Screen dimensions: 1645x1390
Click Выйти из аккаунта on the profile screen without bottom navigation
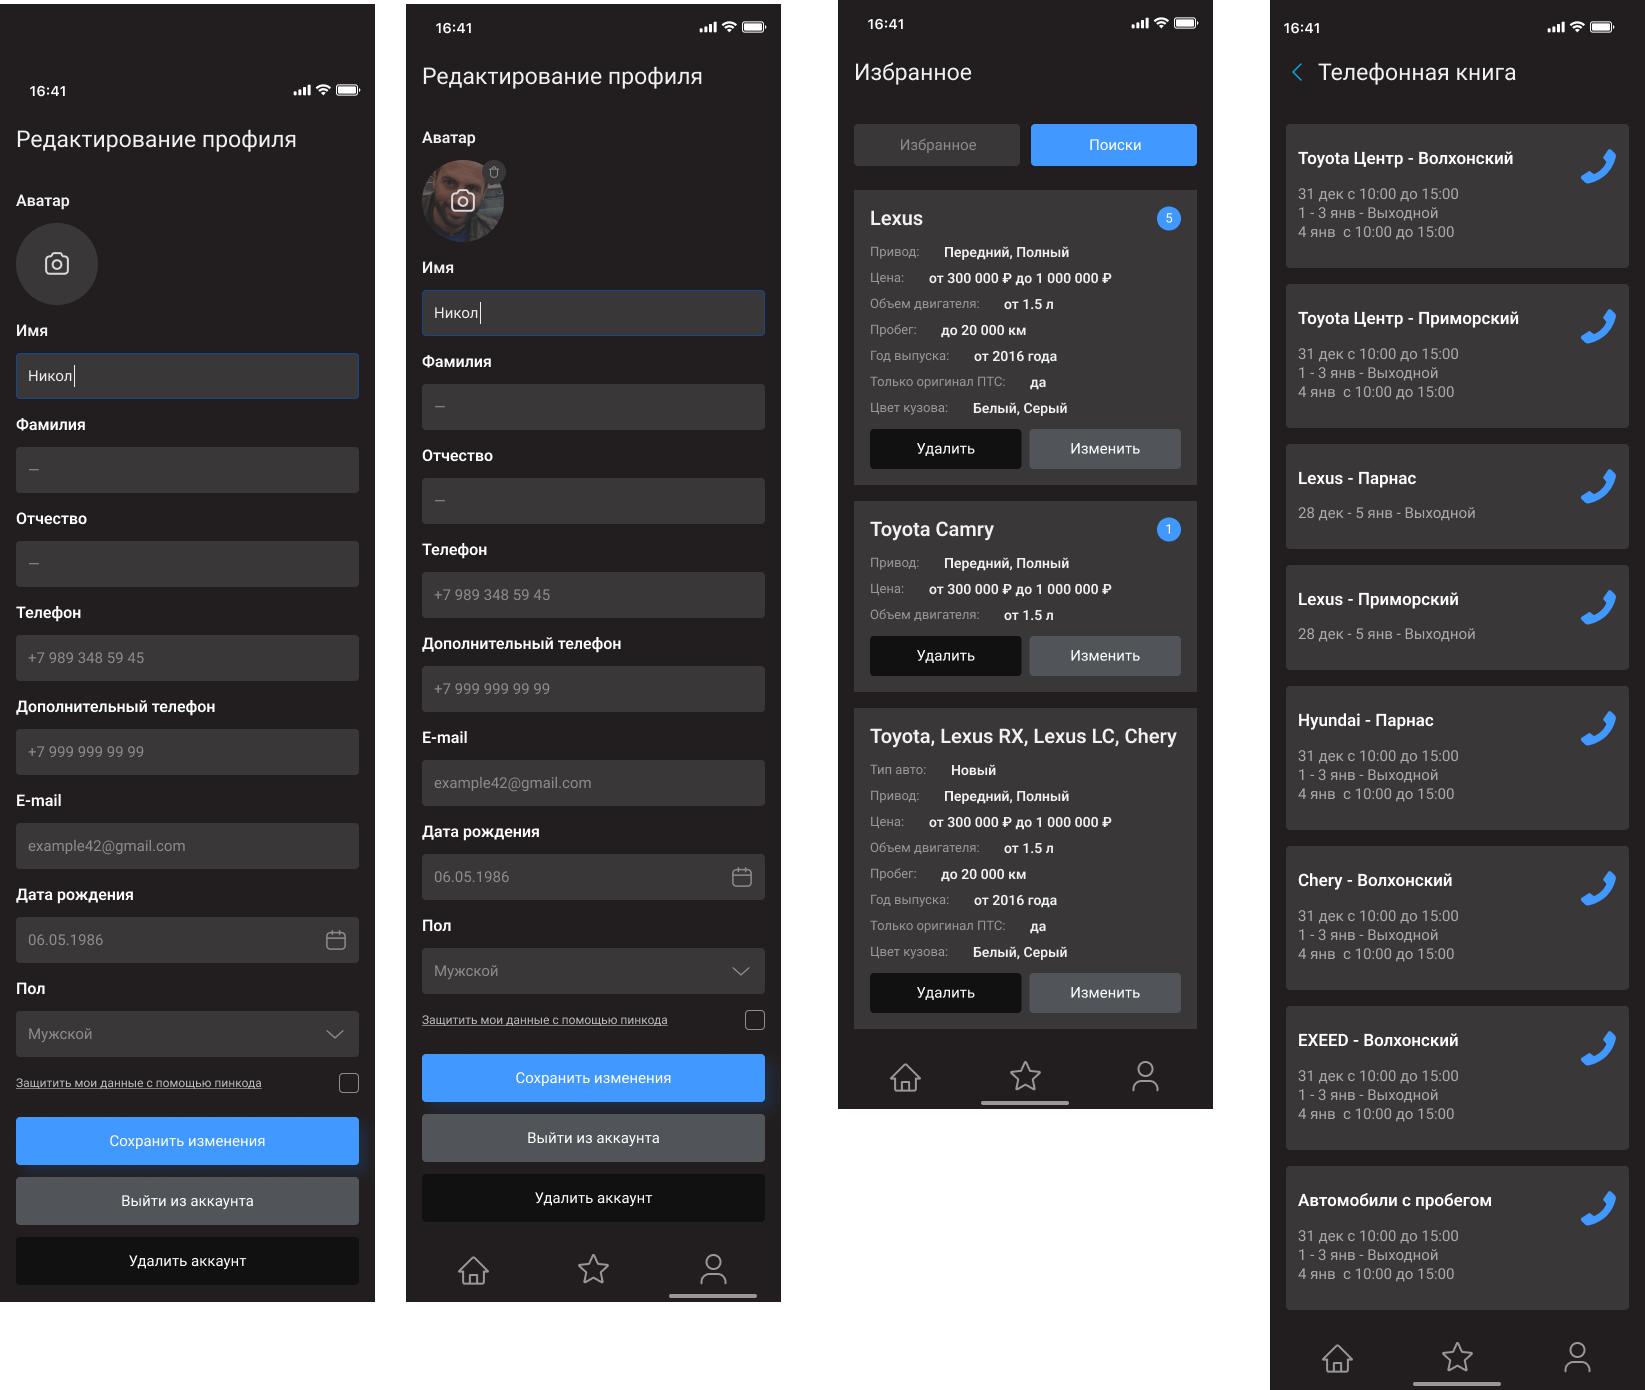[187, 1201]
